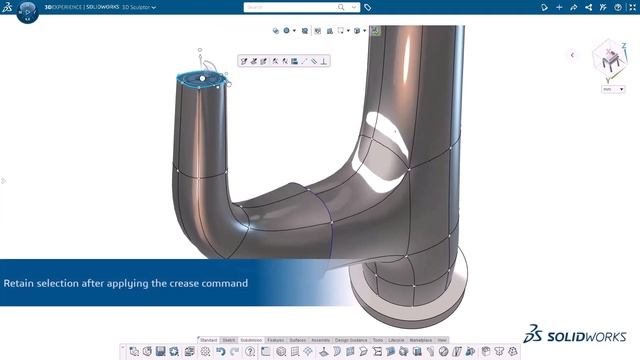Open the help icon in top bar

618,7
